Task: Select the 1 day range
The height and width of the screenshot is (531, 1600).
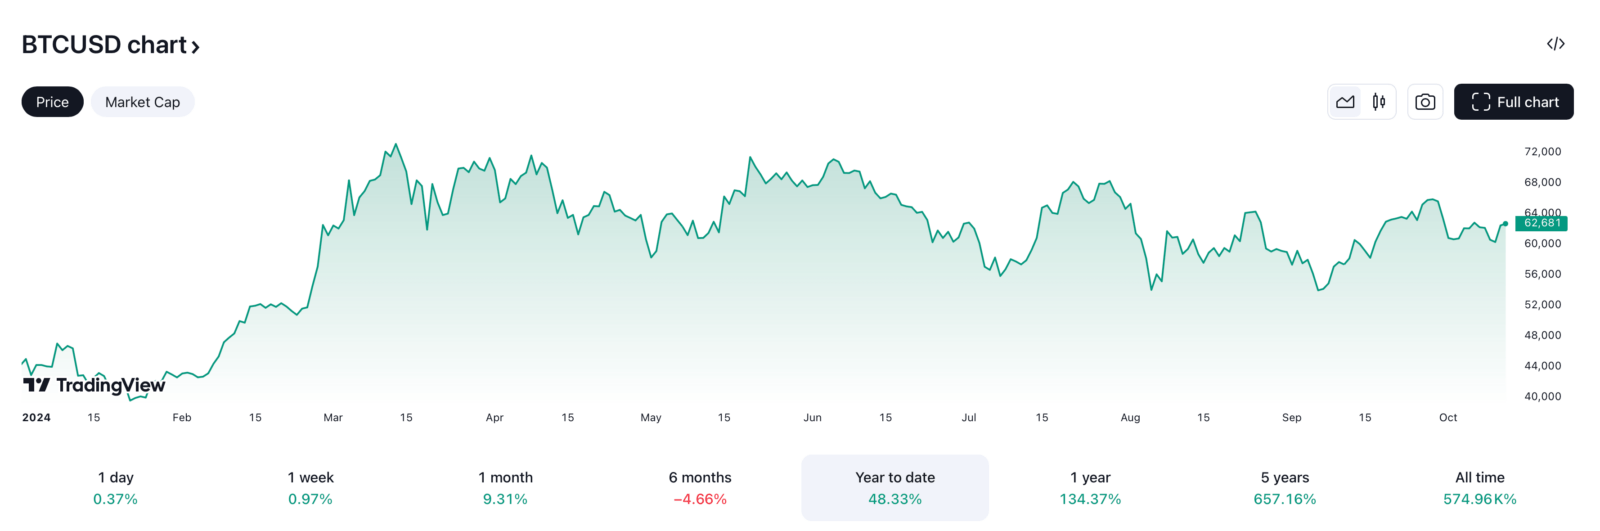Action: (116, 488)
